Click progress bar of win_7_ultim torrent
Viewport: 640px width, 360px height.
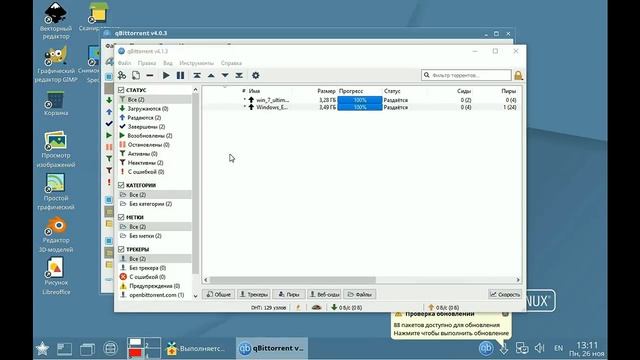[360, 100]
